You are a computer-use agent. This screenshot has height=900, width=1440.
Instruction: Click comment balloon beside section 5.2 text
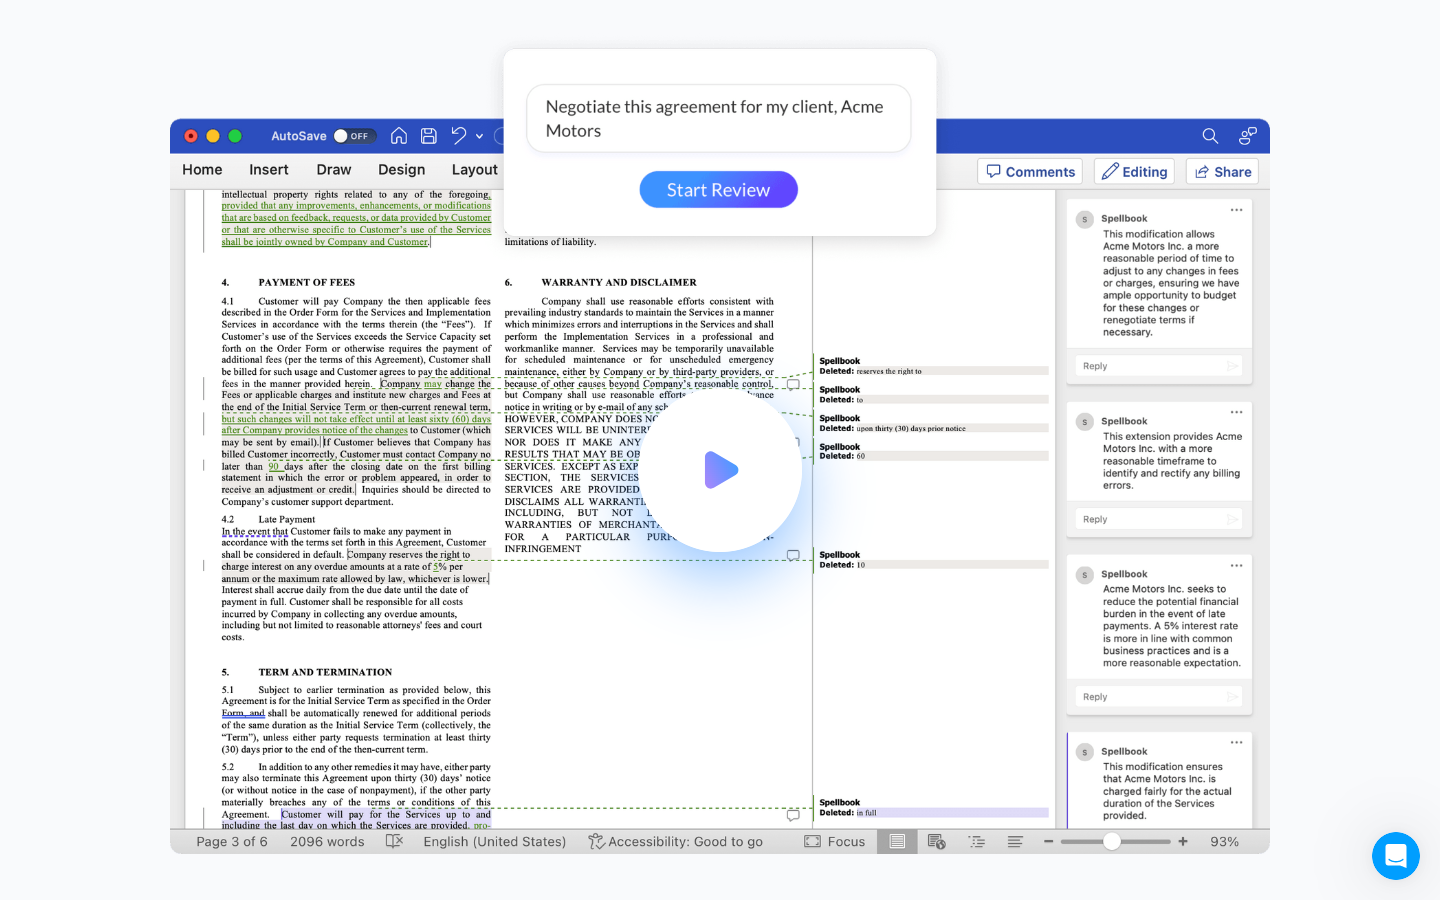(793, 815)
